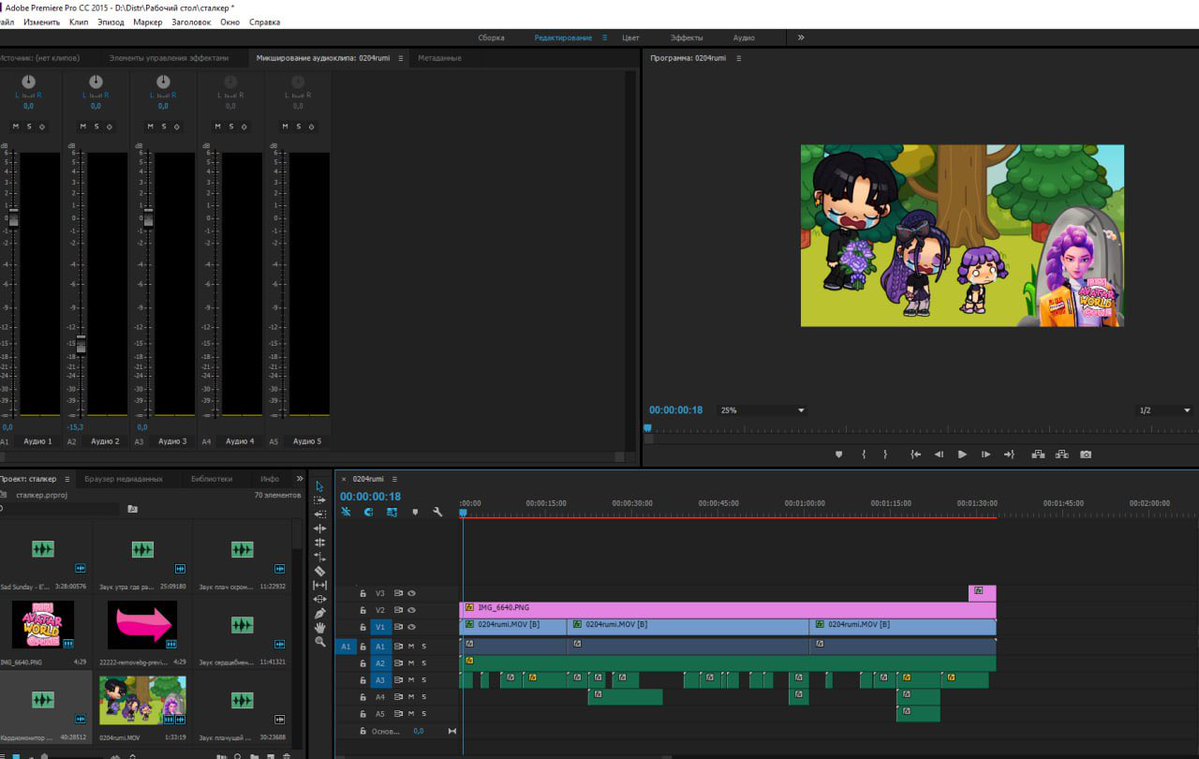The image size is (1199, 759).
Task: Toggle Linked Selection in the timeline
Action: (x=392, y=512)
